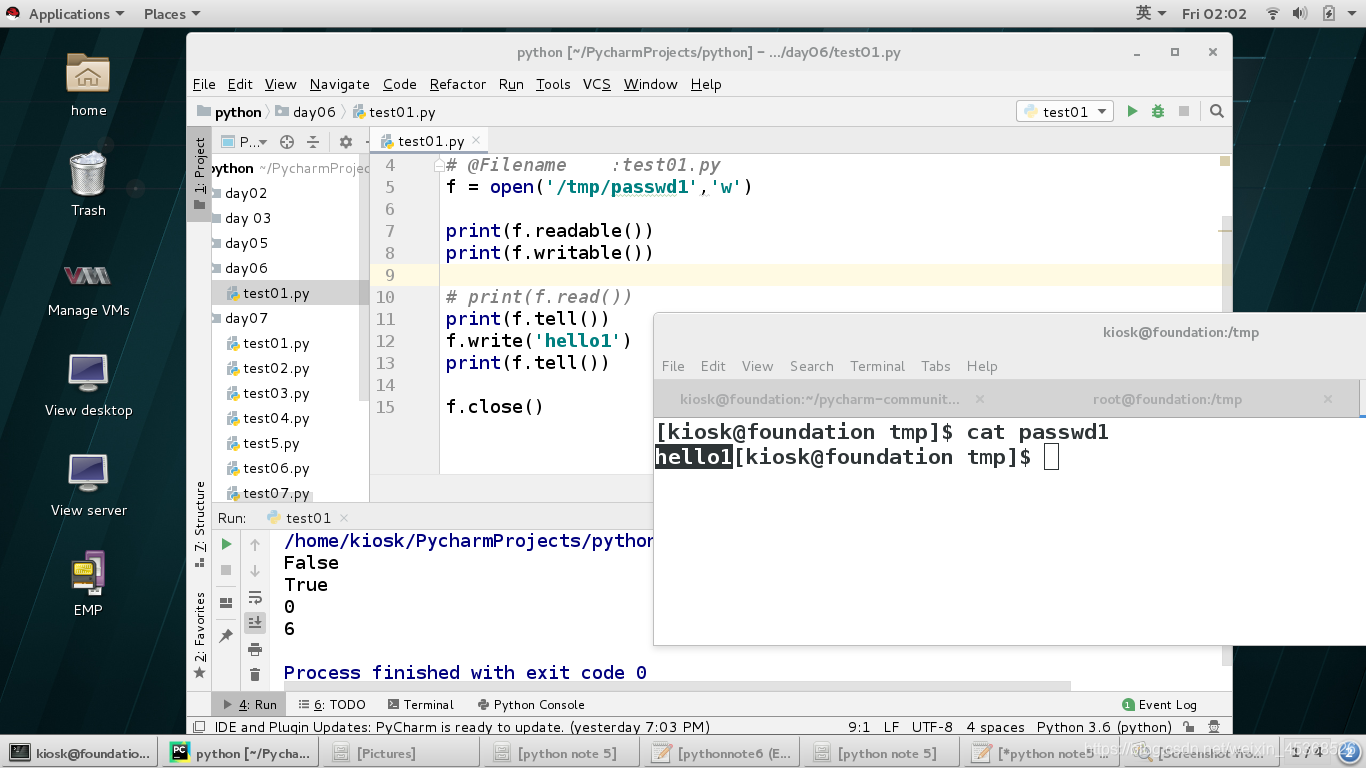Viewport: 1366px width, 768px height.
Task: Click the IDE and Plugin Updates status message
Action: click(462, 728)
